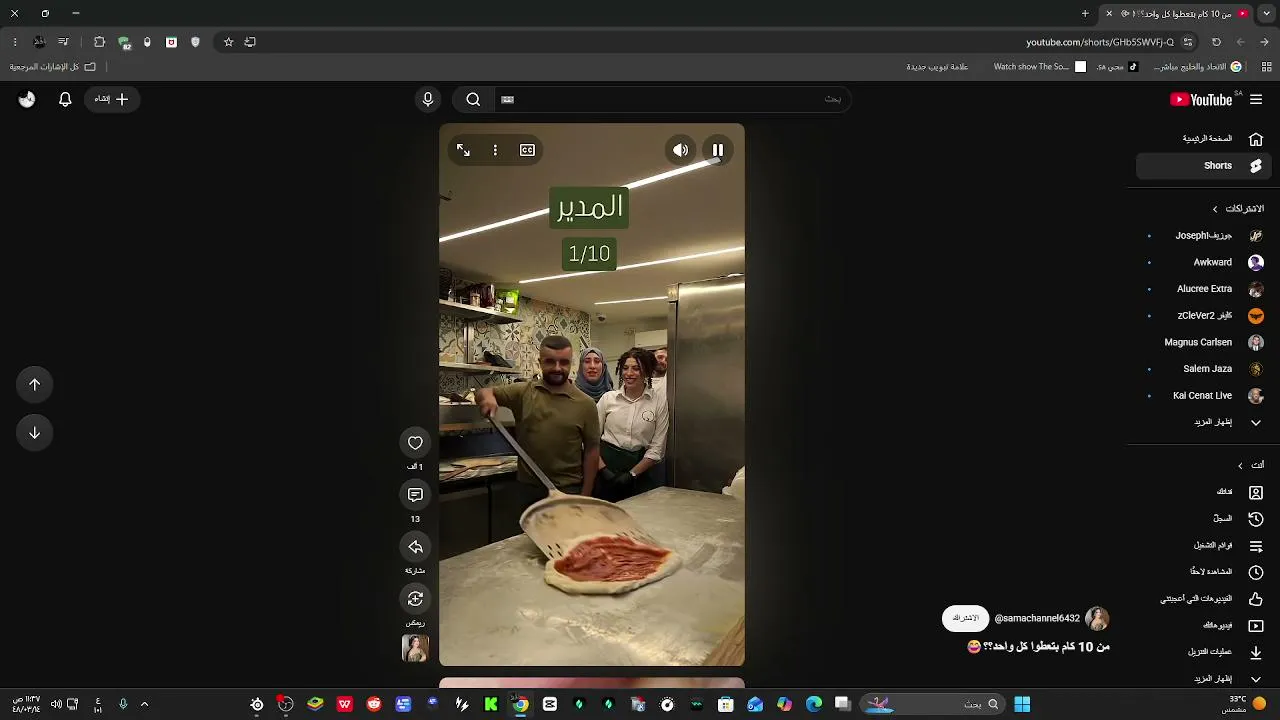Open the All Bookmarks folder
Screen dimensions: 1280x720
tap(51, 67)
